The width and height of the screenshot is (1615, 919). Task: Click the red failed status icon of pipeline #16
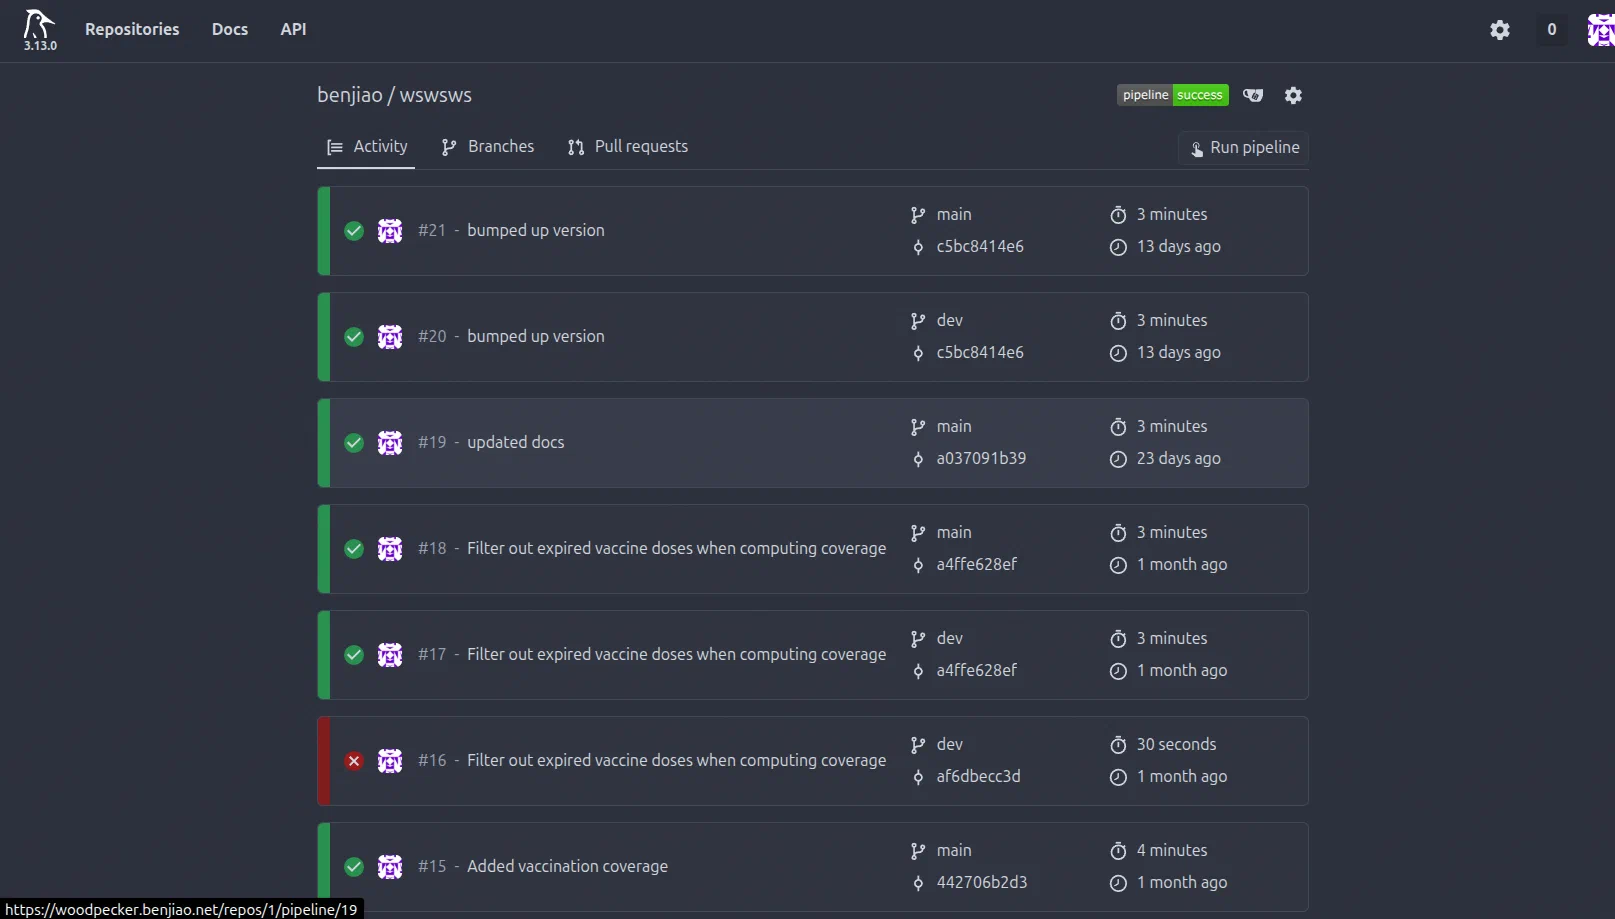(354, 761)
